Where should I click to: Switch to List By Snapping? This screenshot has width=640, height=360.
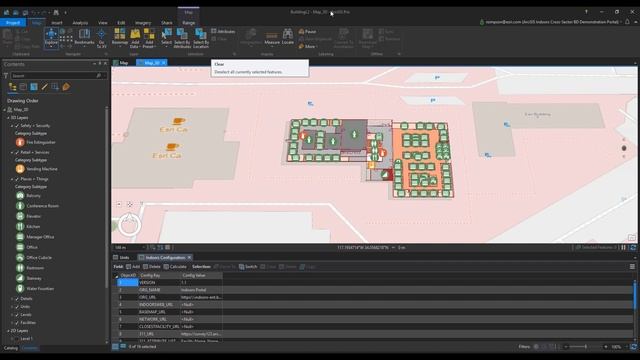[x=55, y=87]
